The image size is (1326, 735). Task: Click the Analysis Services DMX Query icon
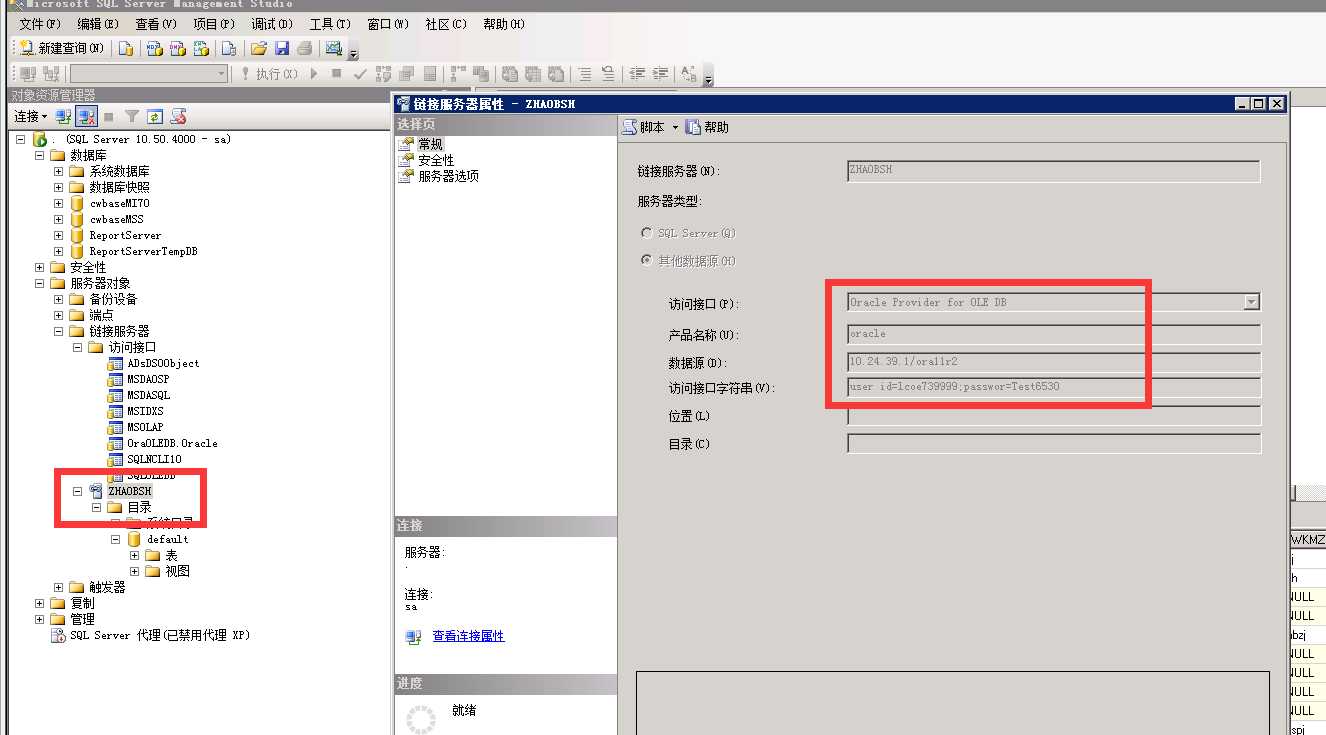click(178, 48)
